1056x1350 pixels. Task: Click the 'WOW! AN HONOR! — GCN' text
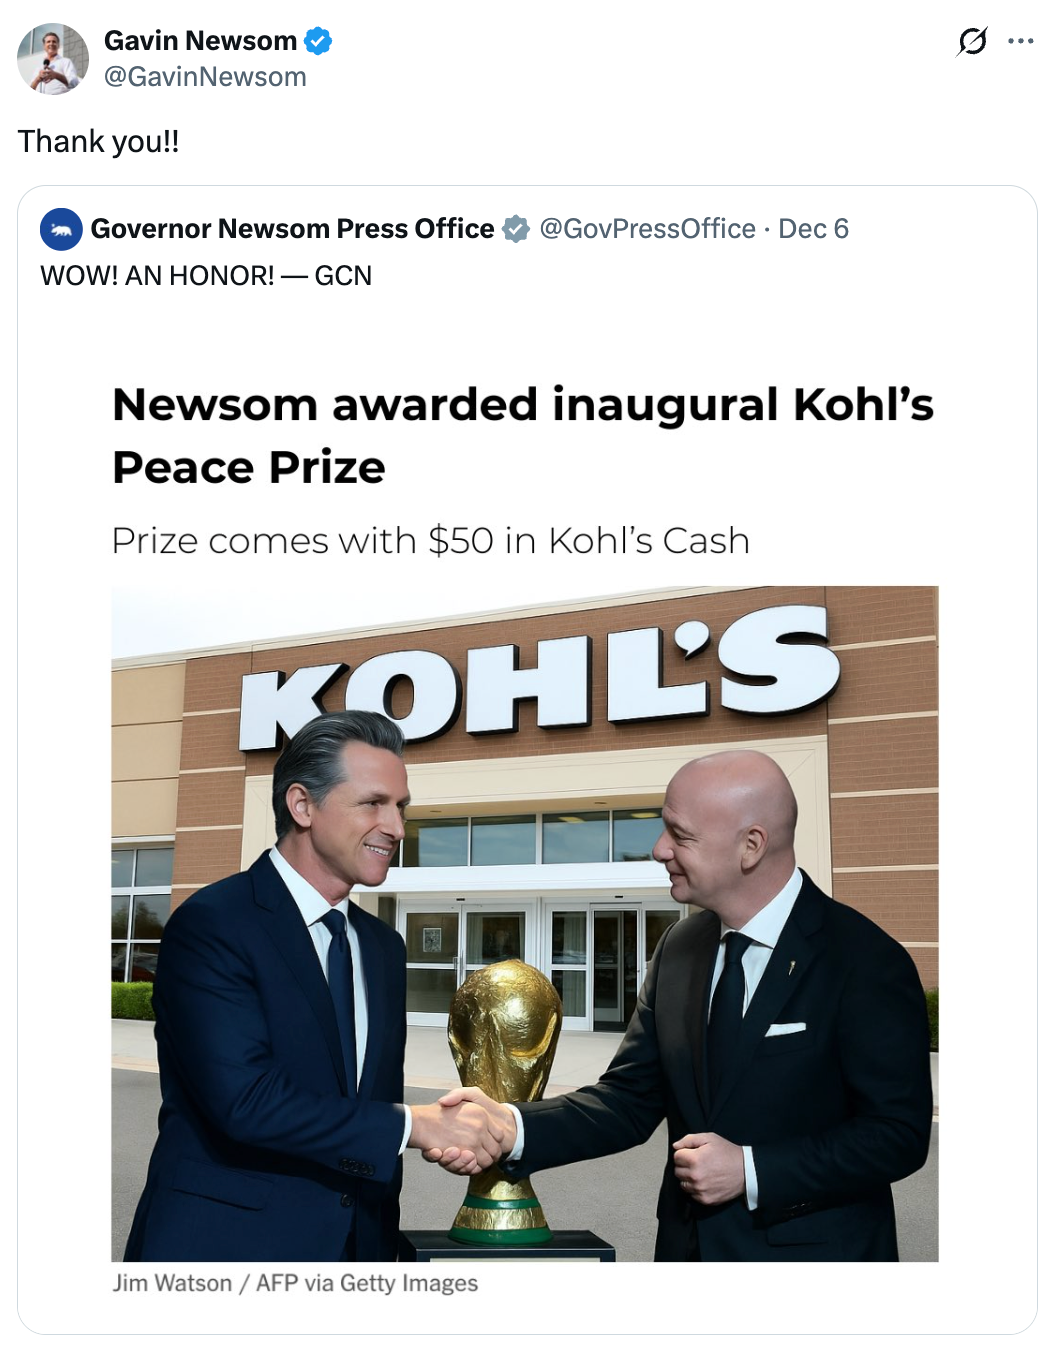(x=205, y=276)
